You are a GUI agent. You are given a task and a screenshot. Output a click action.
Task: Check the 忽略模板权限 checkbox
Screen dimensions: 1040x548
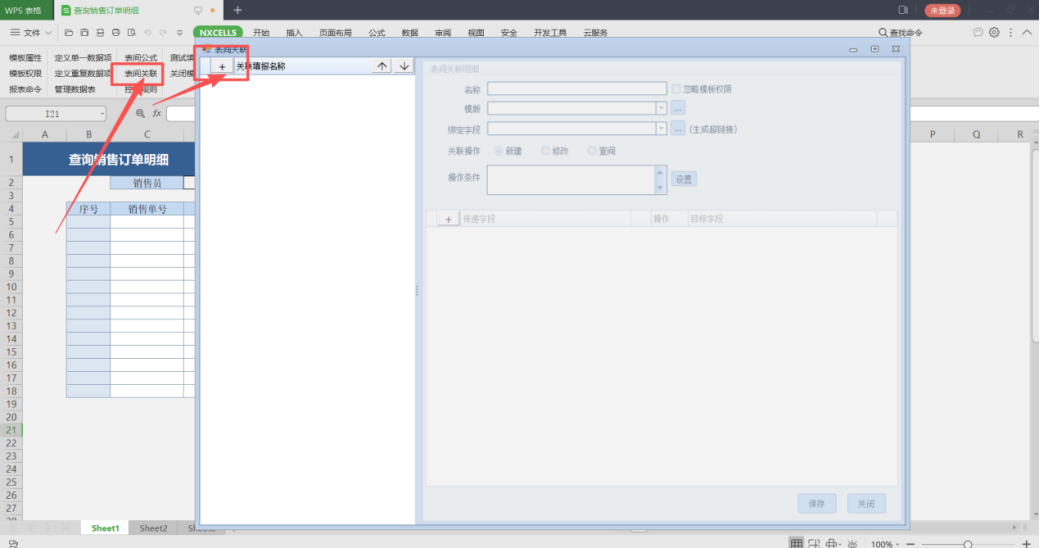coord(677,89)
